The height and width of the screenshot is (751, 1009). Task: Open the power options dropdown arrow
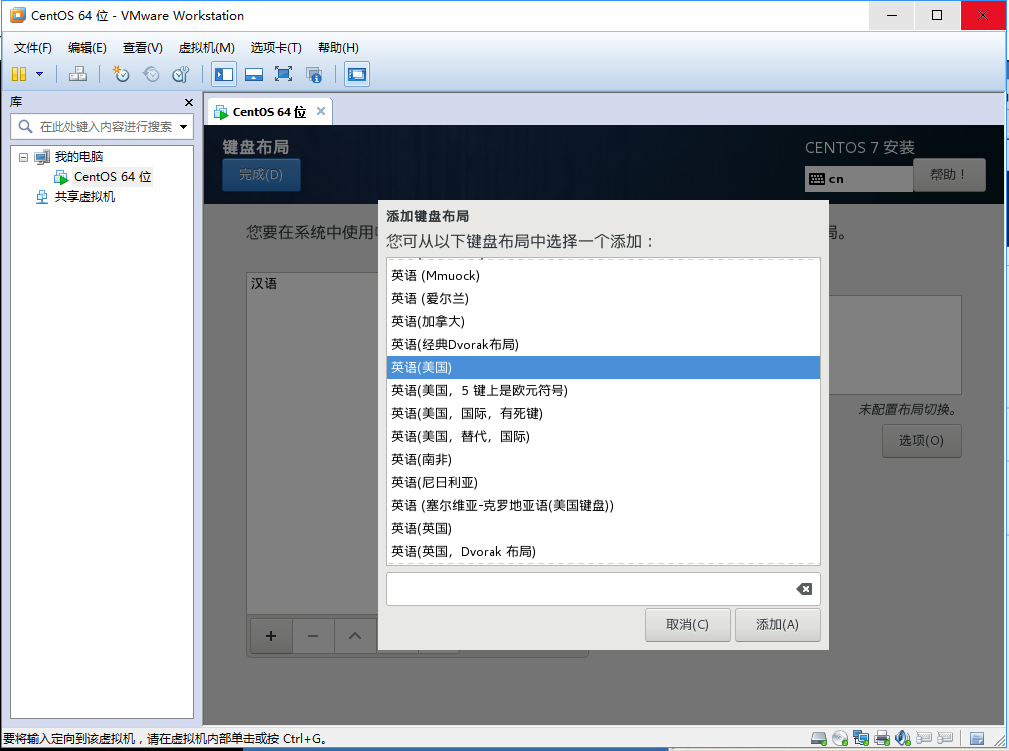coord(39,74)
